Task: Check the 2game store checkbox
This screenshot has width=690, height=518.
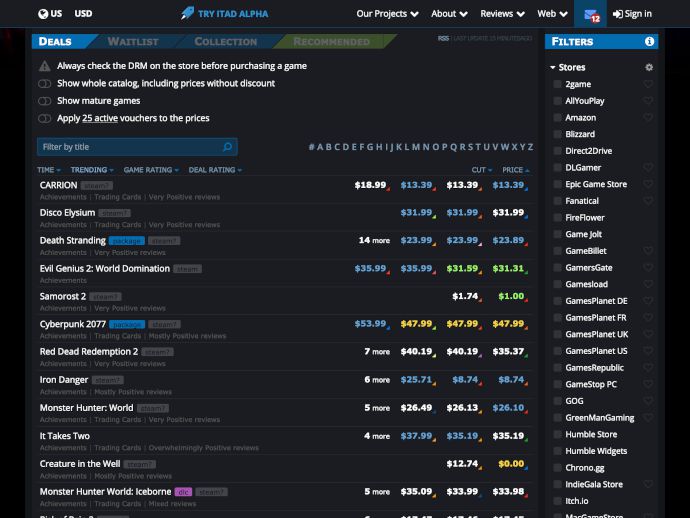Action: click(x=557, y=84)
